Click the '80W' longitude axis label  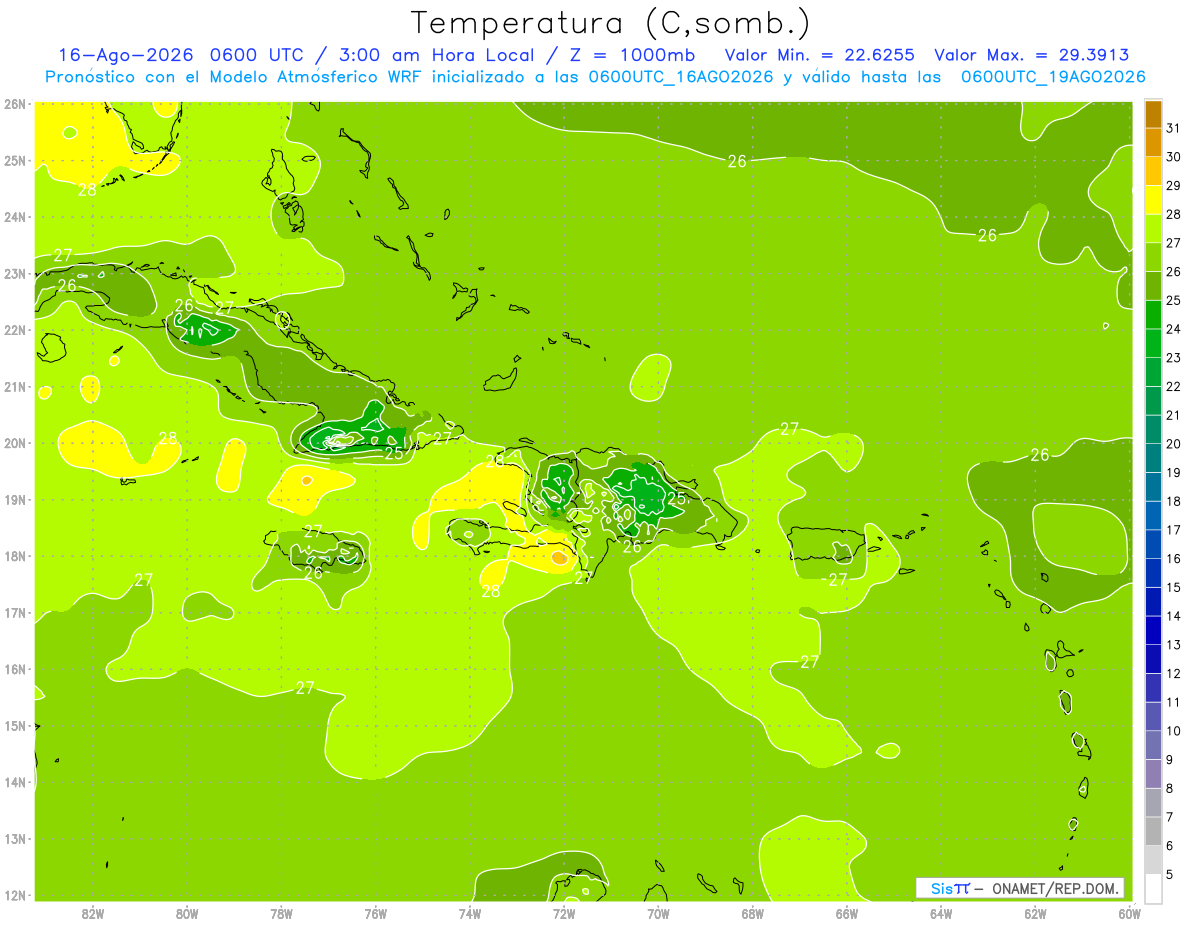pos(187,913)
